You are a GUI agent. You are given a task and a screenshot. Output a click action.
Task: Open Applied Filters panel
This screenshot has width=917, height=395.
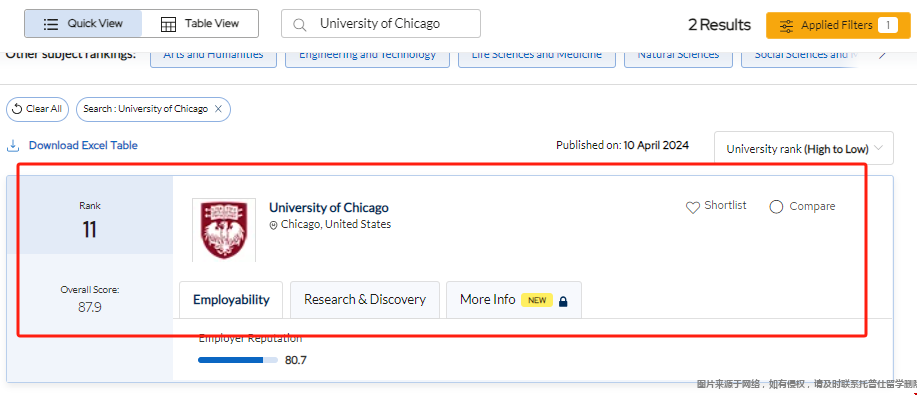click(838, 25)
